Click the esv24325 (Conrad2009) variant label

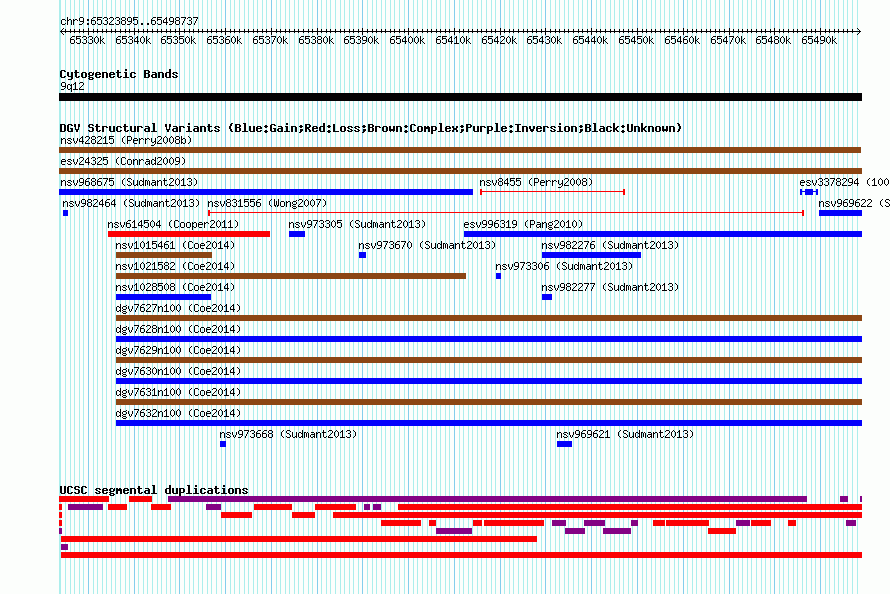123,161
